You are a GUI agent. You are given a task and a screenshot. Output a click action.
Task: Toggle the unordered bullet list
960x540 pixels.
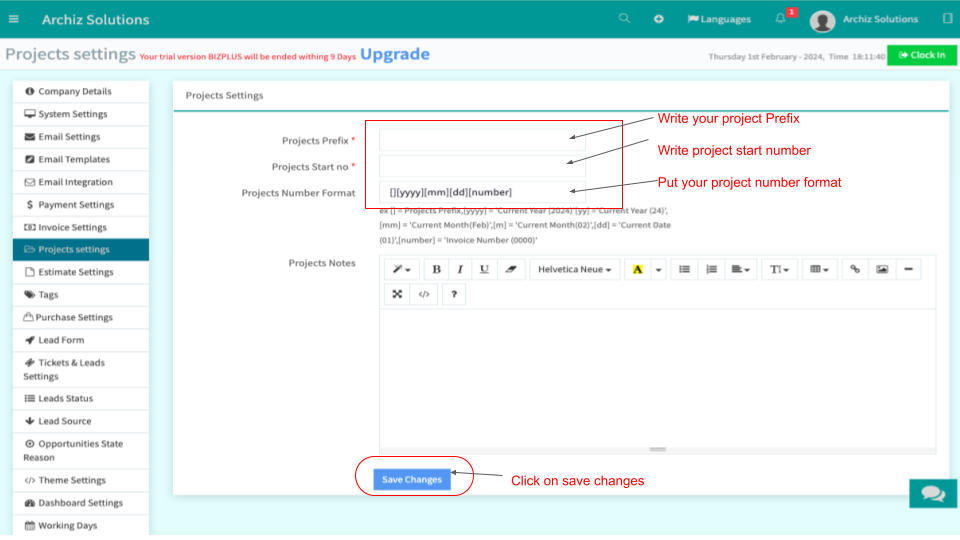point(685,269)
